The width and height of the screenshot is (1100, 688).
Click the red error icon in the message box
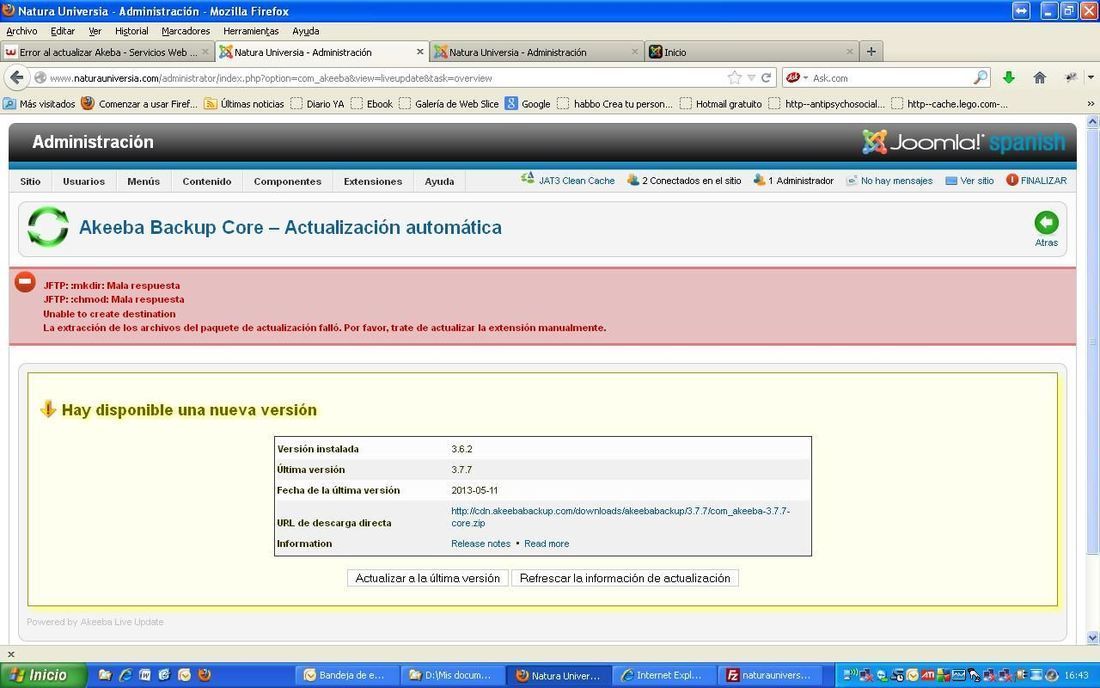tap(25, 282)
